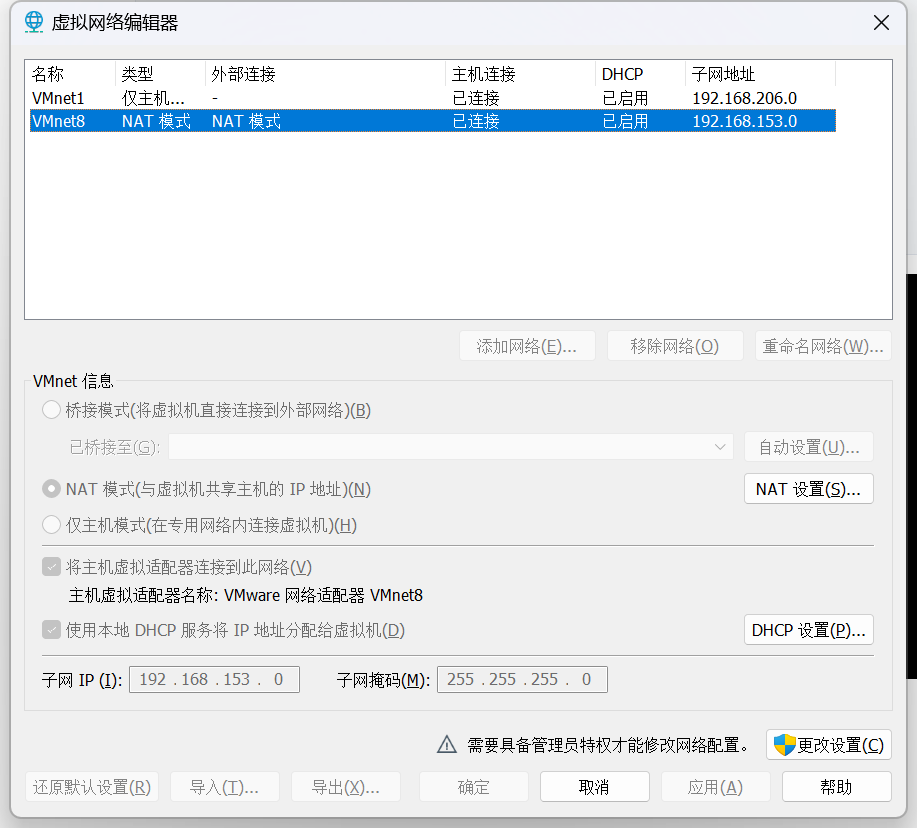The height and width of the screenshot is (828, 917).
Task: Click the DHCP column header
Action: (640, 74)
